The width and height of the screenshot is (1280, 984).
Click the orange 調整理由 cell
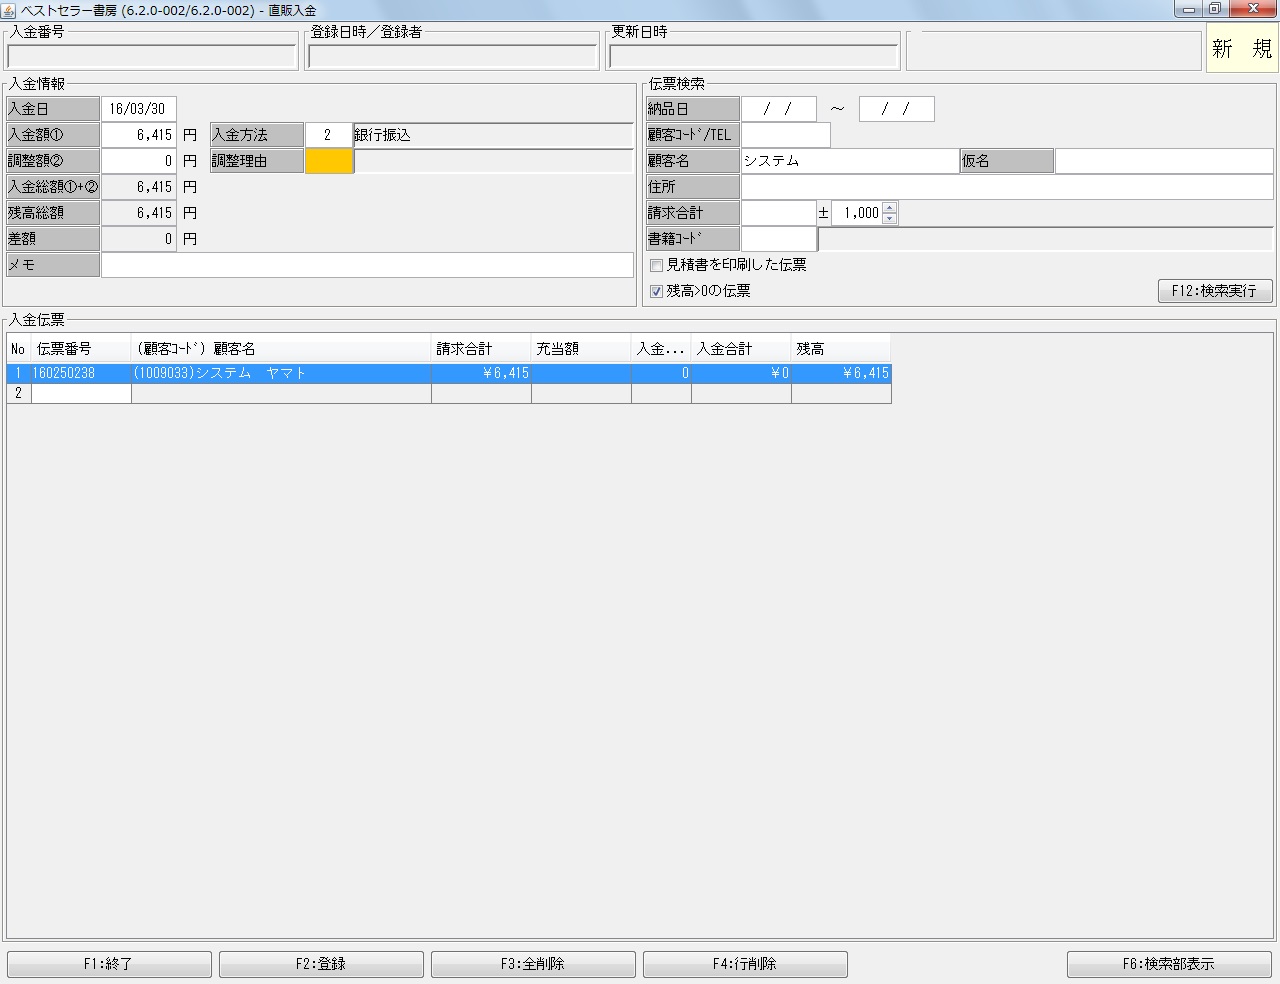pyautogui.click(x=329, y=160)
